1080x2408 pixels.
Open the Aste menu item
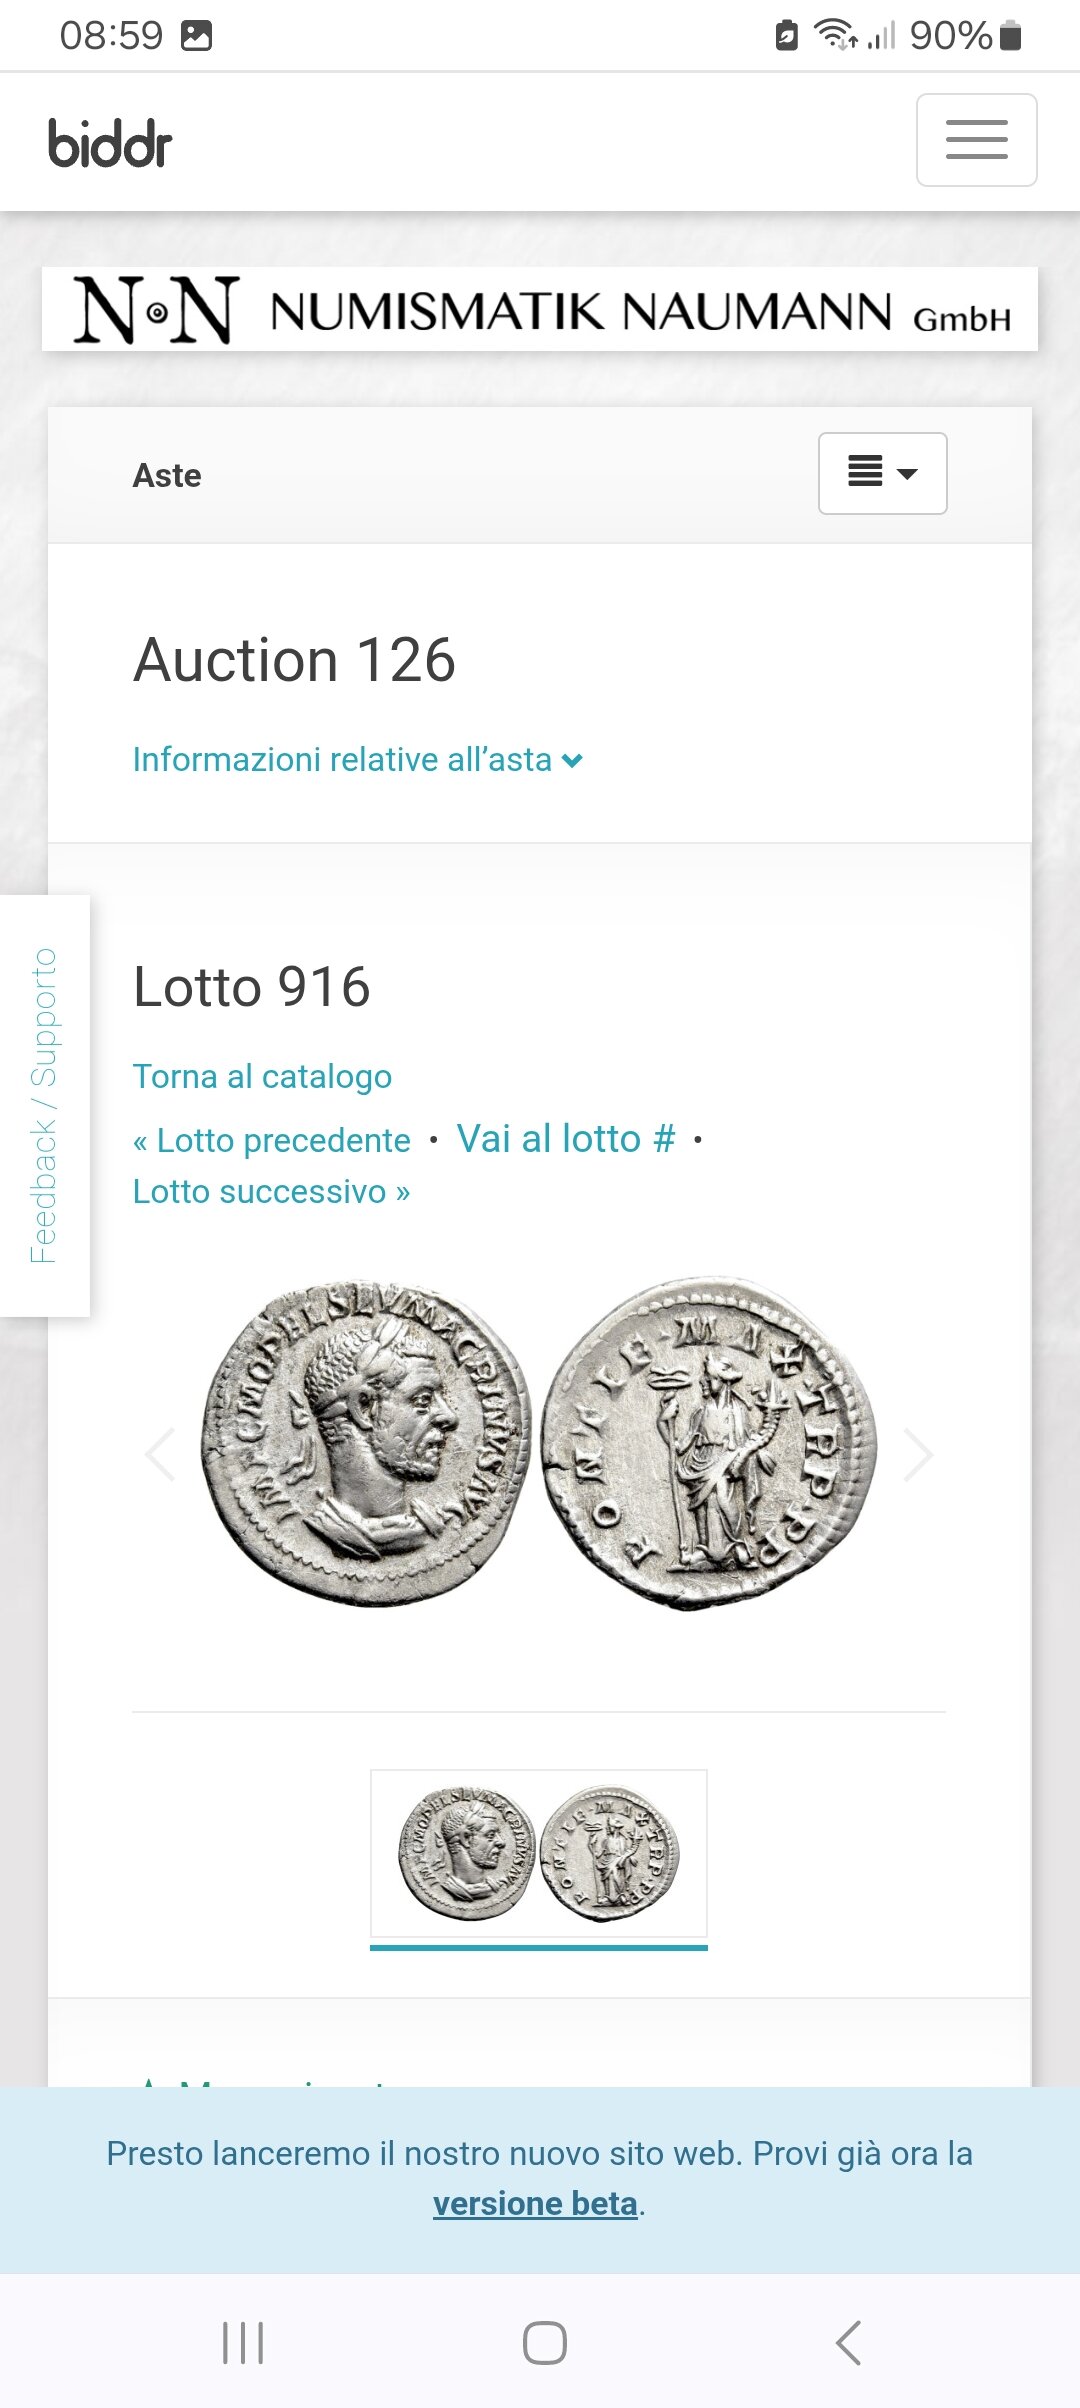[167, 476]
